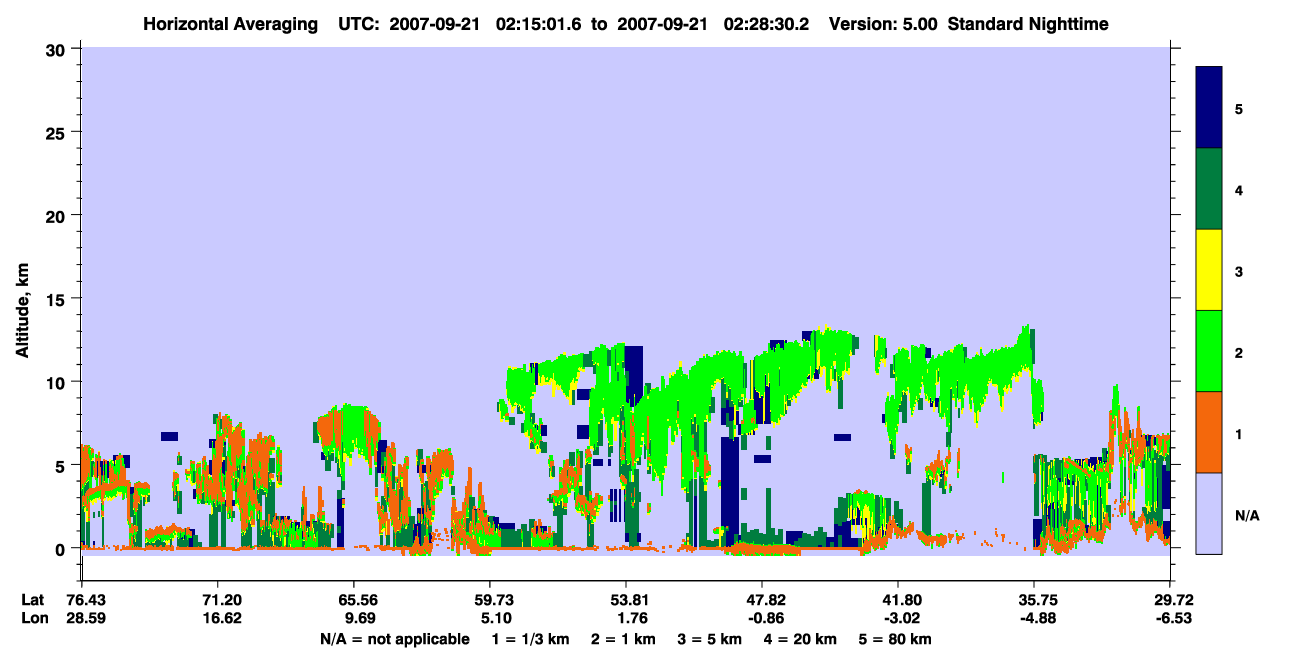Click the dark blue colorbar segment labeled 5

(1209, 107)
